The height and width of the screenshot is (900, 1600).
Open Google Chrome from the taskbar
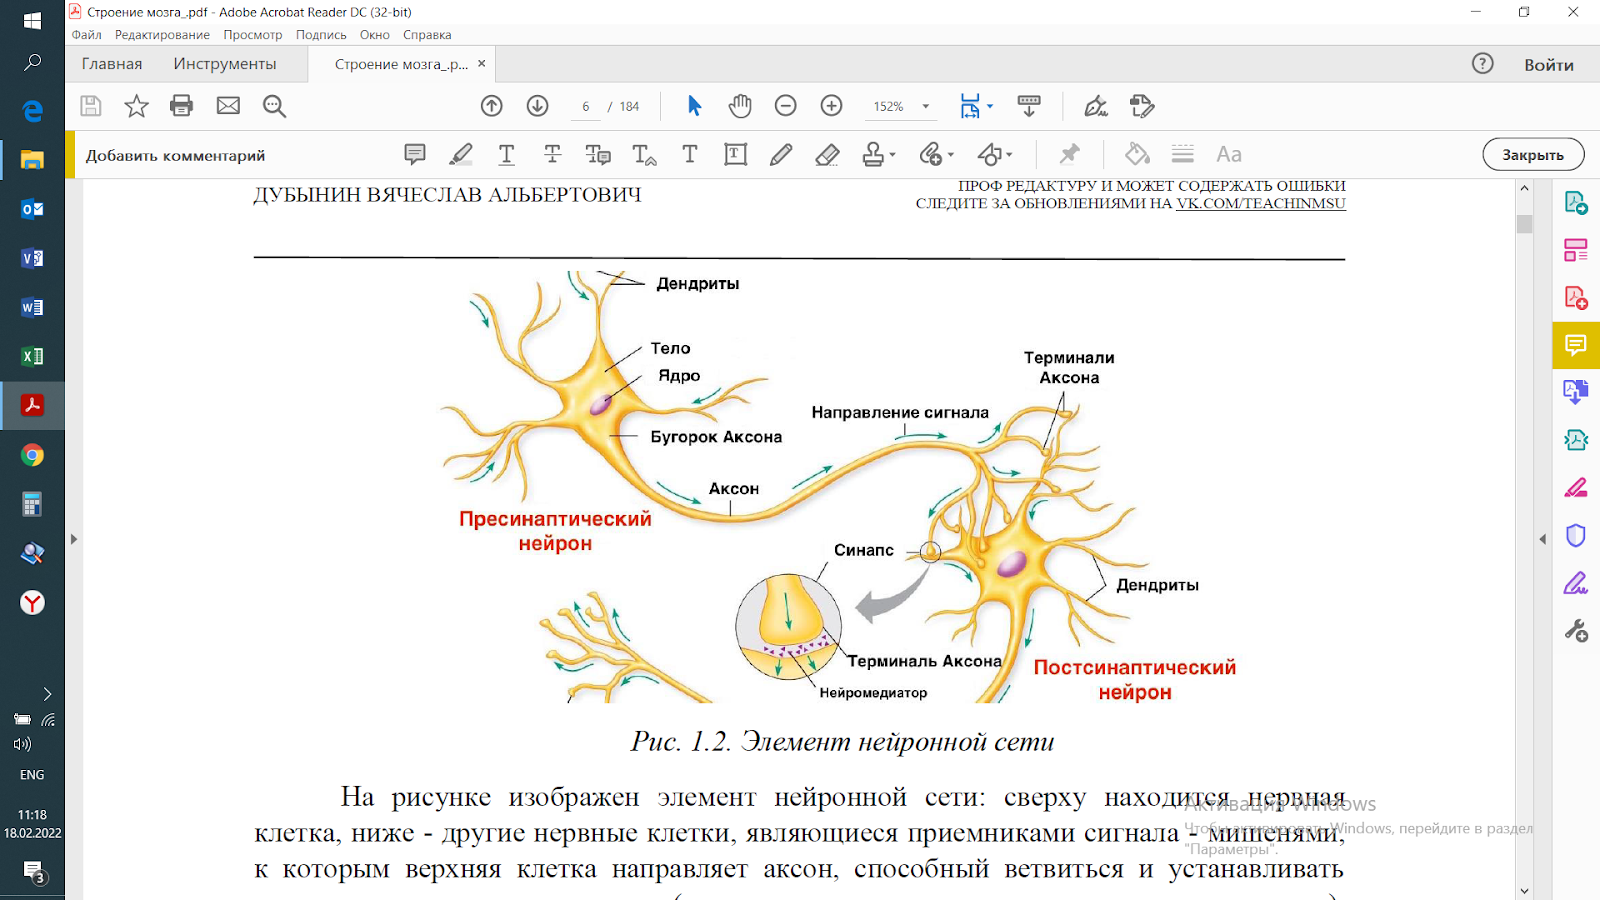click(32, 456)
